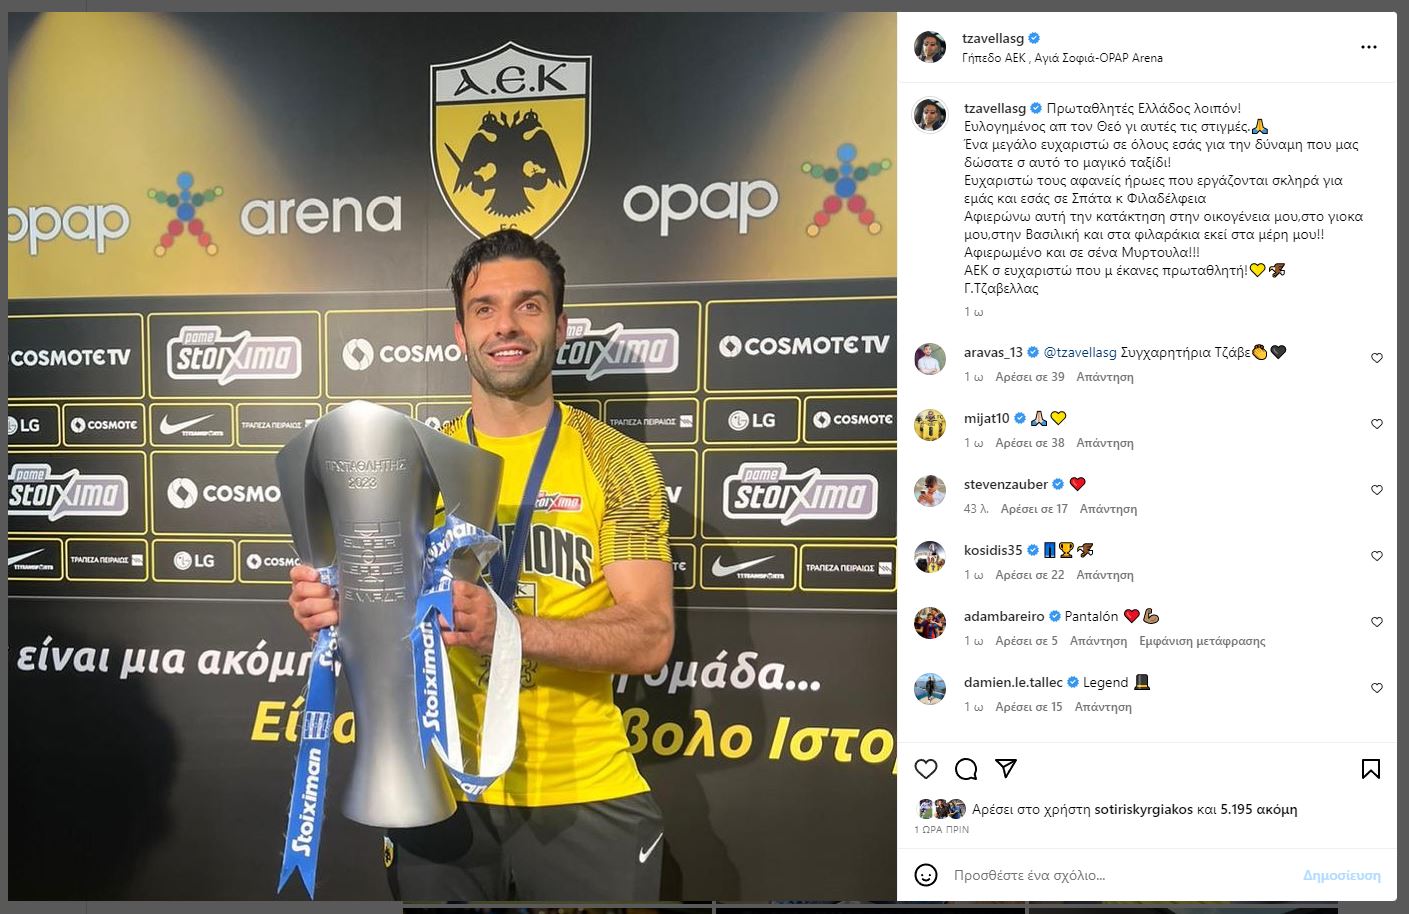Image resolution: width=1409 pixels, height=914 pixels.
Task: Open emoji picker in comment box
Action: tap(926, 875)
